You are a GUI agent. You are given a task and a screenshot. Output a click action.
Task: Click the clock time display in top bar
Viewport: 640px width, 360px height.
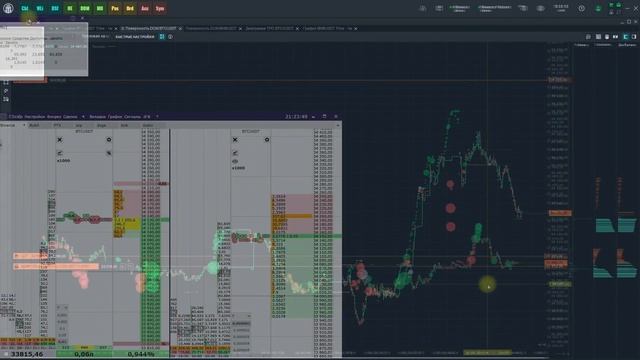[x=561, y=8]
